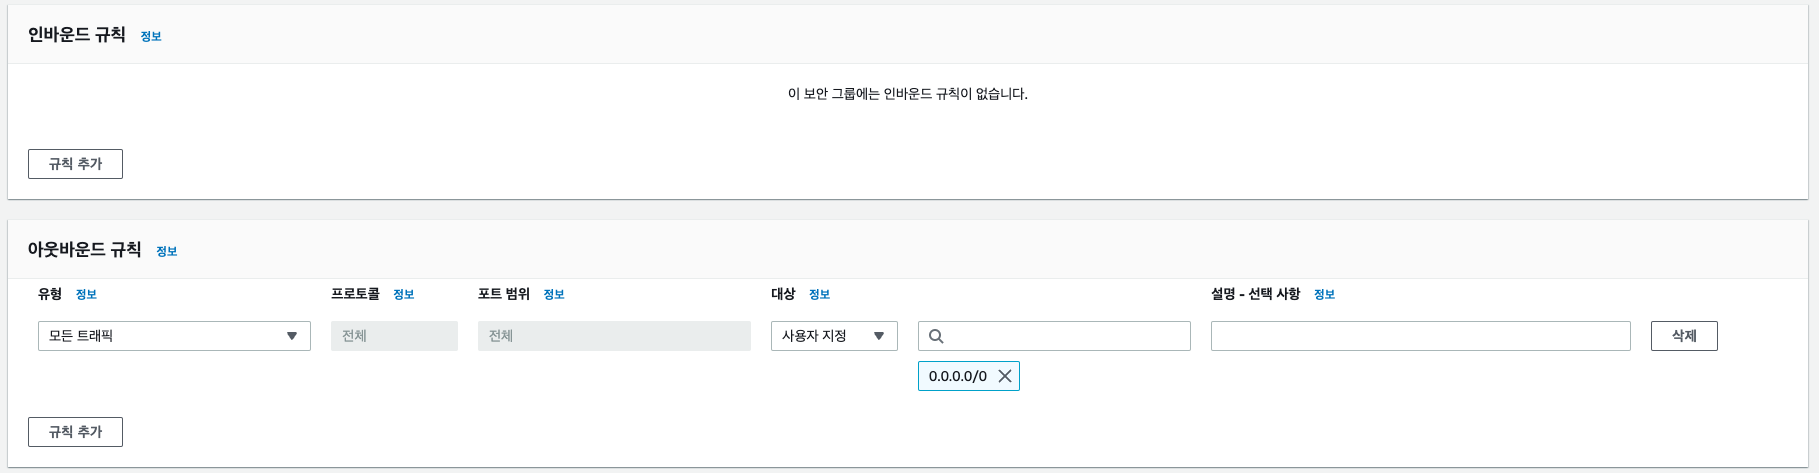Focus the rule description input field

(1420, 336)
